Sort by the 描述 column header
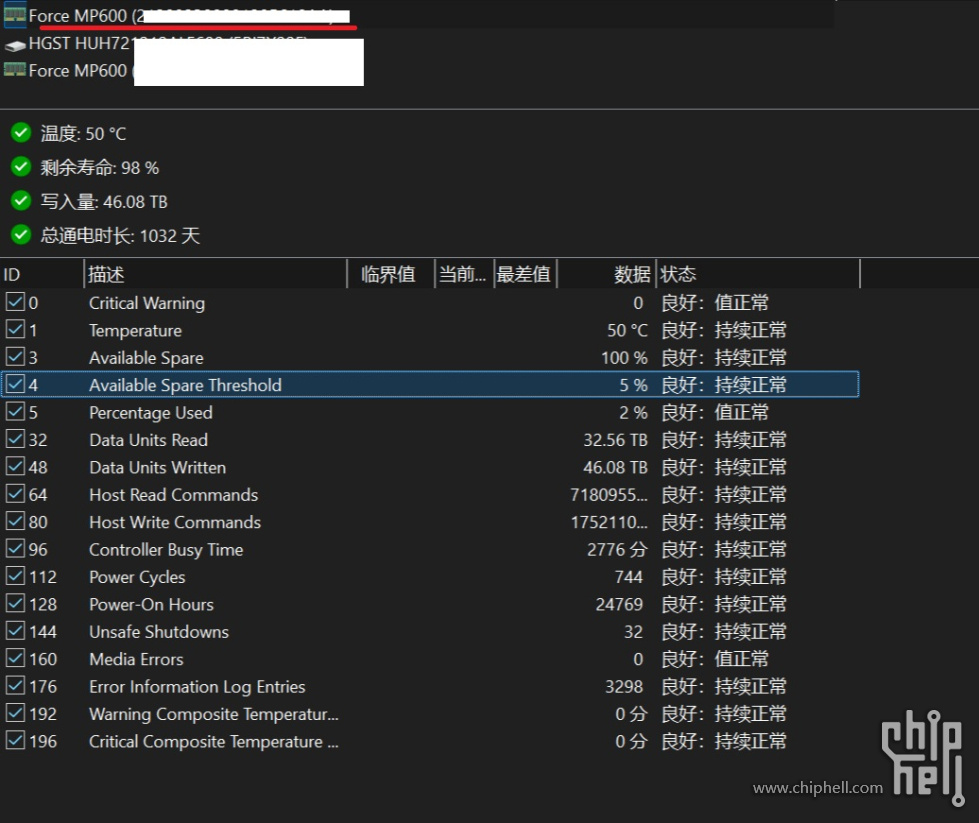Image resolution: width=979 pixels, height=823 pixels. click(x=215, y=274)
